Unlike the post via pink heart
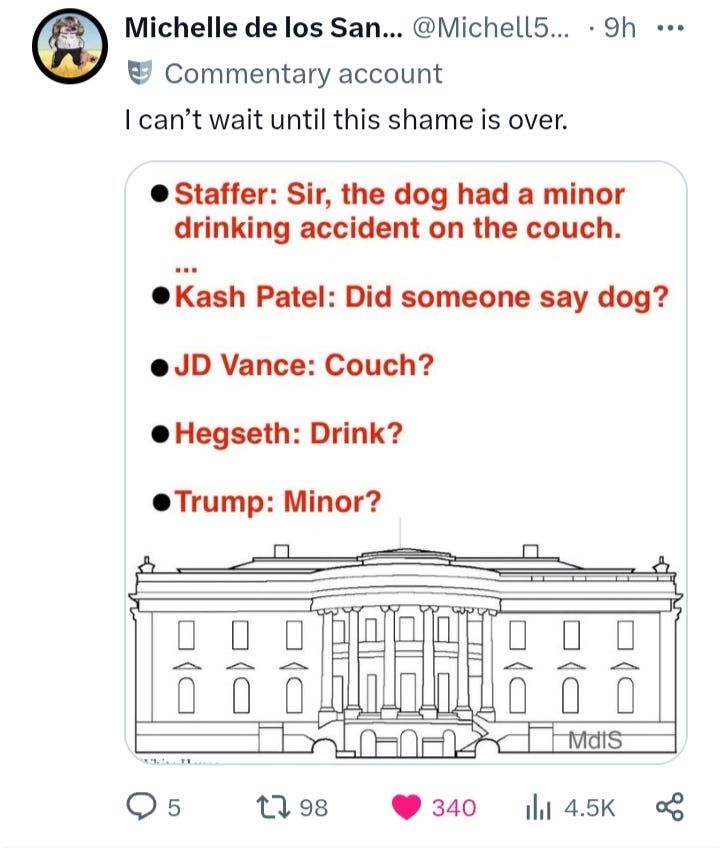The image size is (720, 848). pyautogui.click(x=406, y=807)
